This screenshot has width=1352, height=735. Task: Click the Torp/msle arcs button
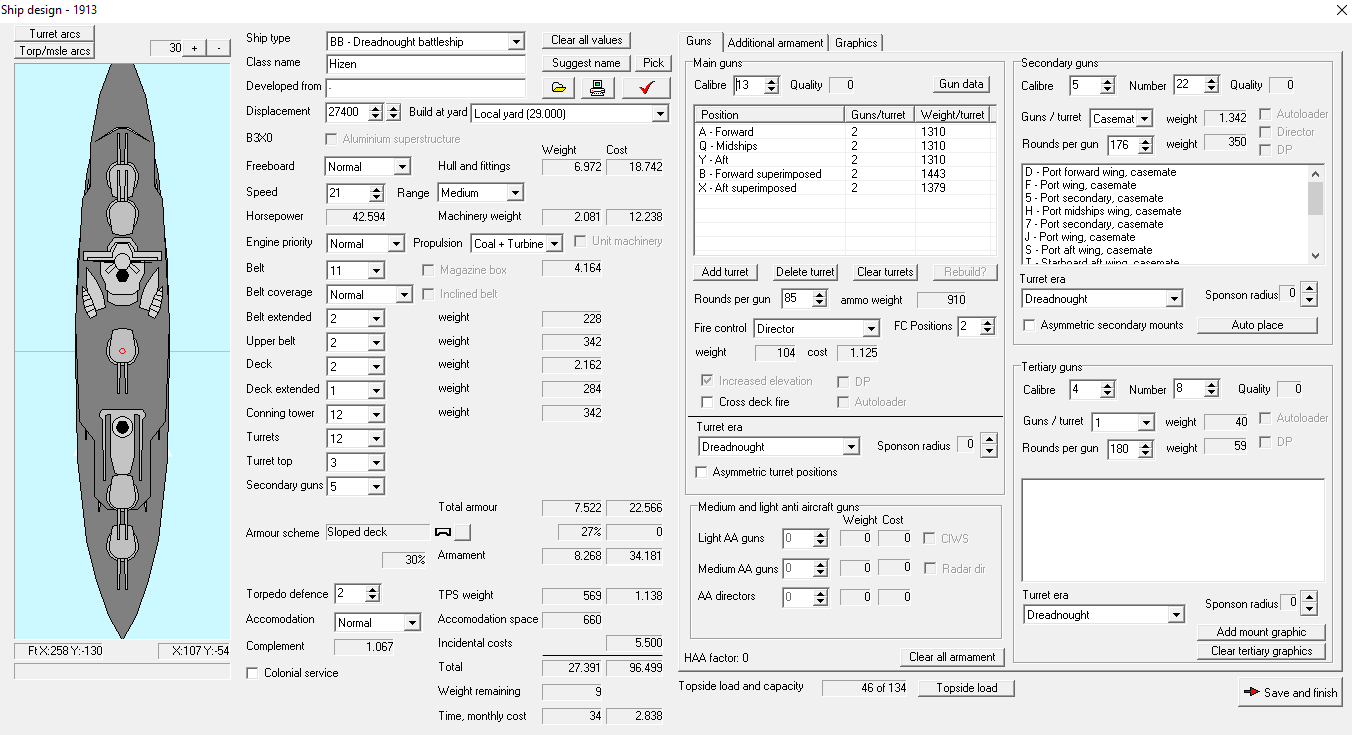[x=55, y=51]
